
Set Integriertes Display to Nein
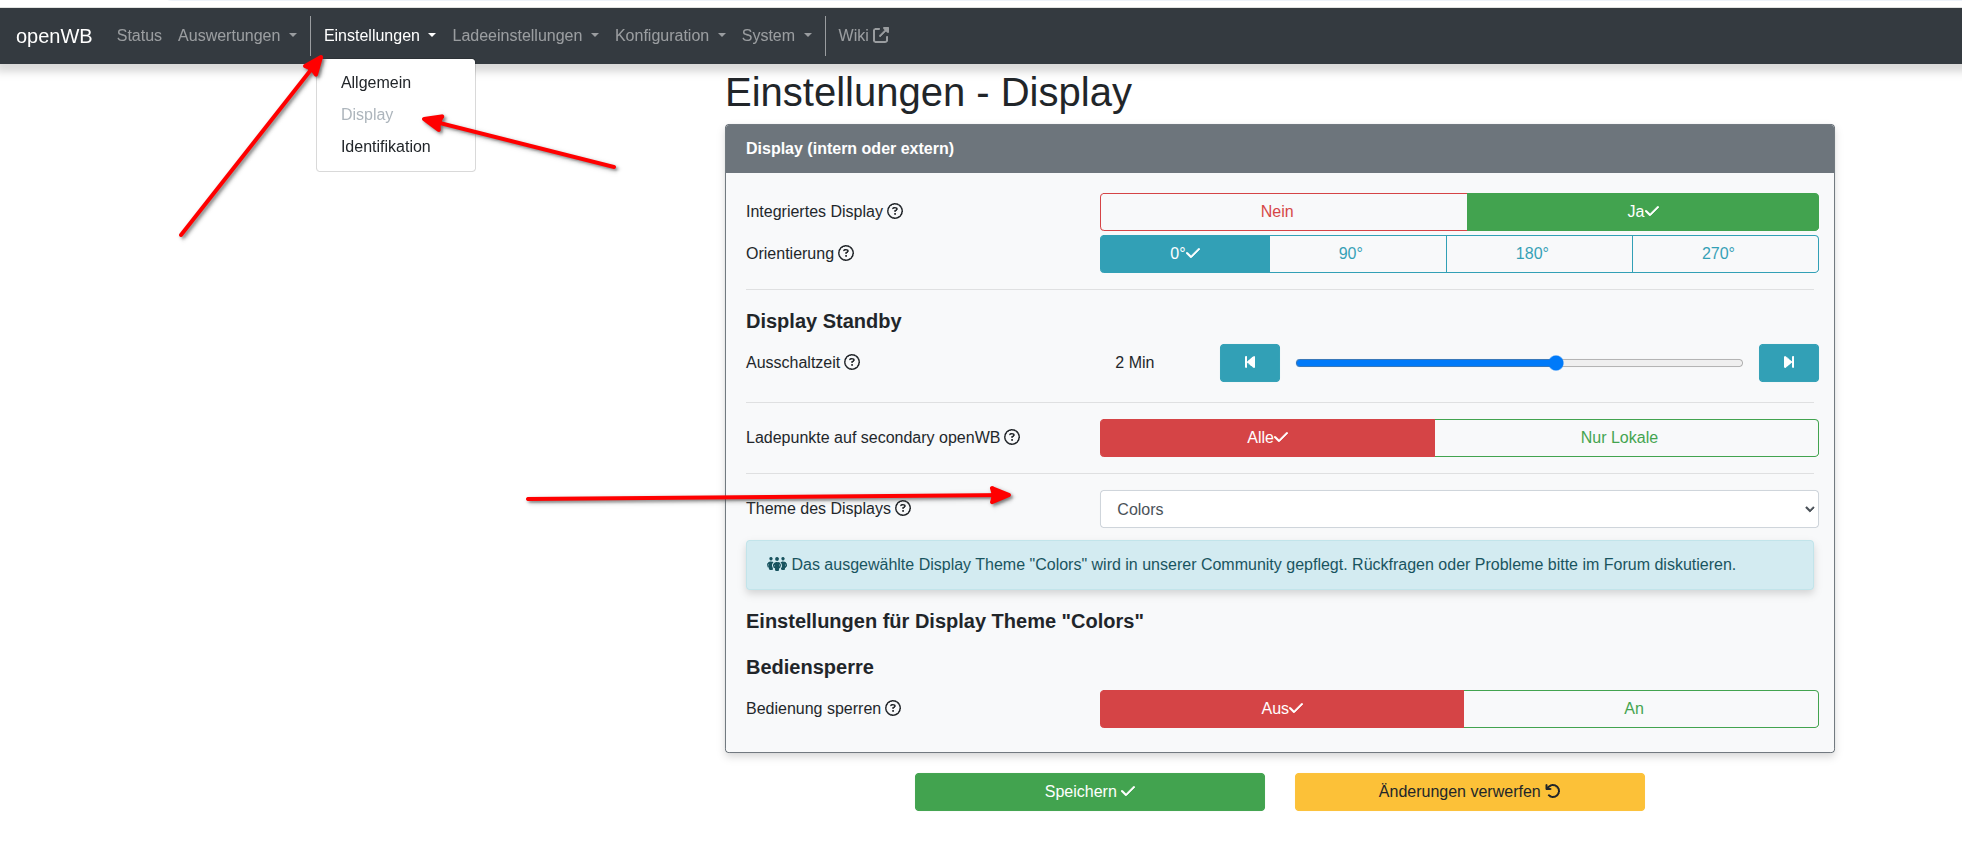click(x=1284, y=212)
